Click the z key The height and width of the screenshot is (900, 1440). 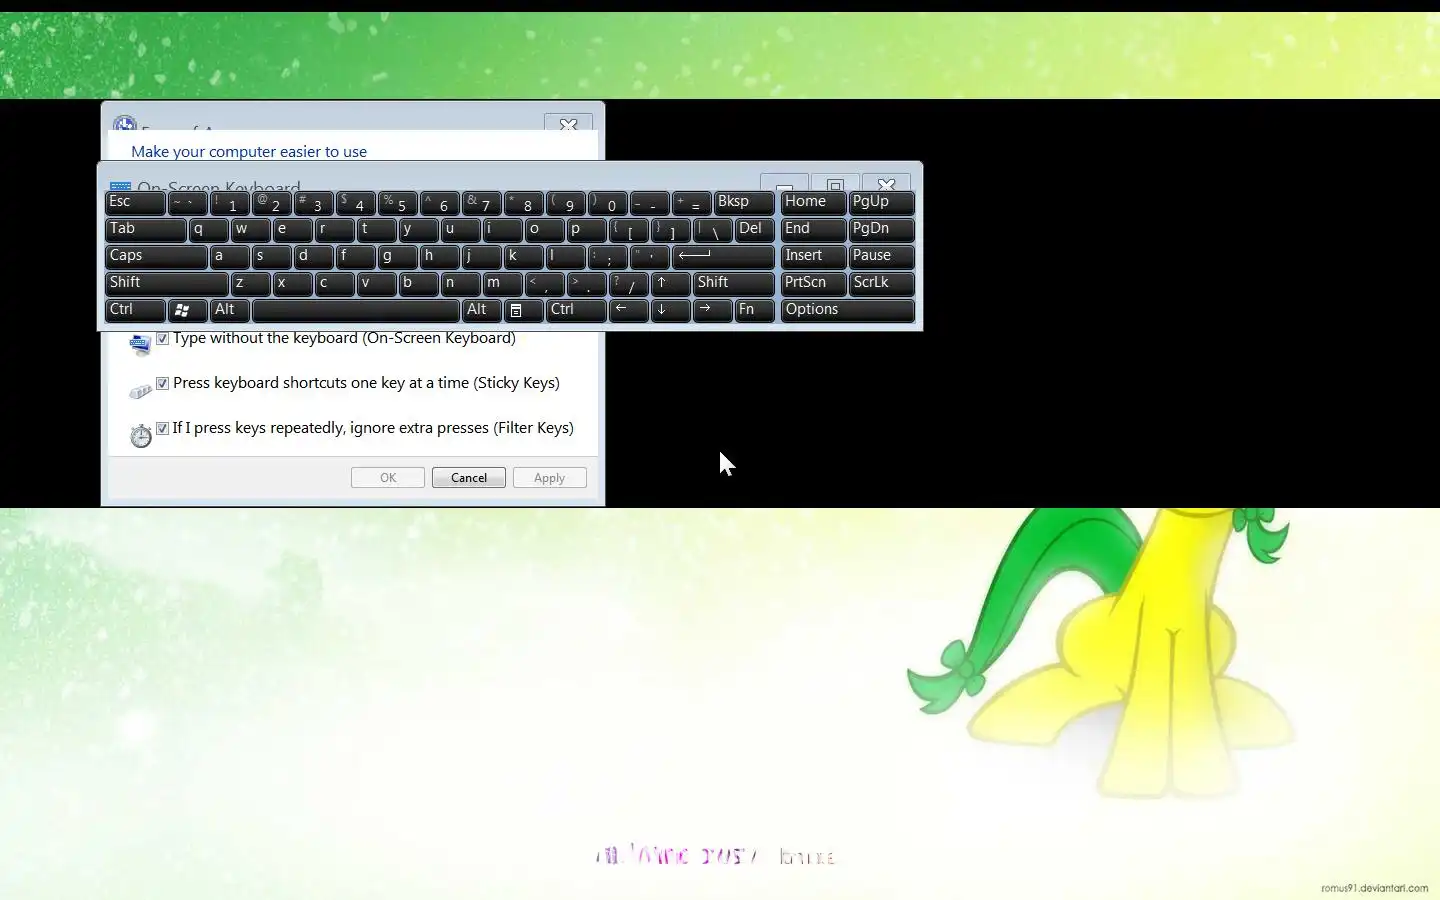(251, 284)
